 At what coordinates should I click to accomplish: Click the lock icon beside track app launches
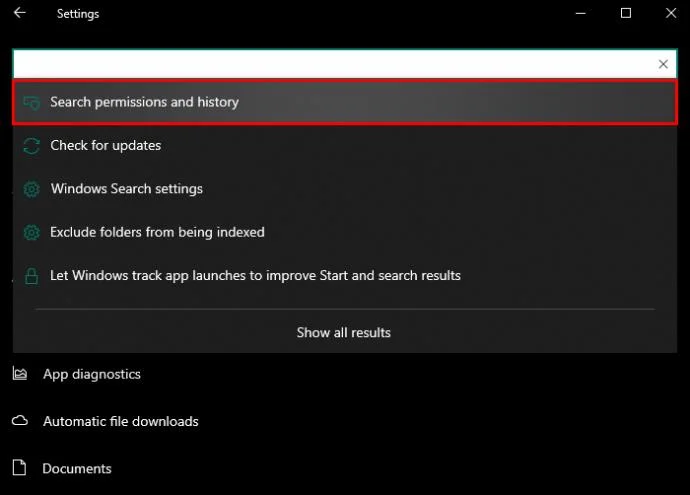(x=31, y=276)
